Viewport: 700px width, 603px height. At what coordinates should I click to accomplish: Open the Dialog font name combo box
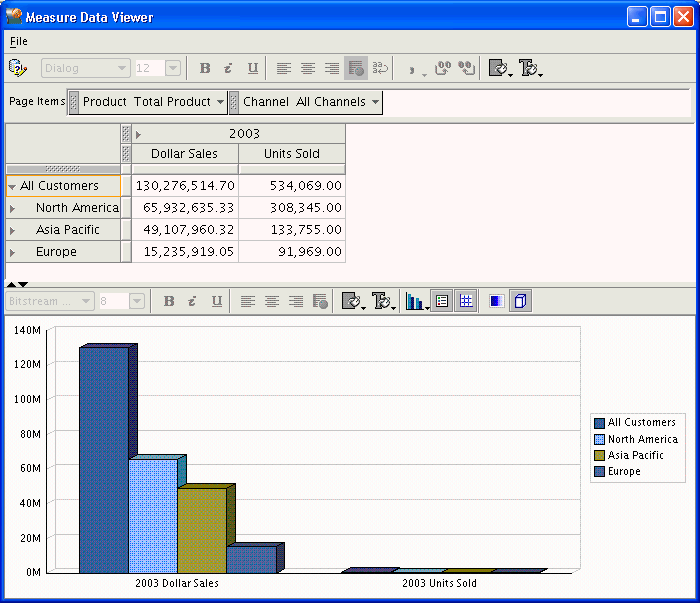(86, 68)
